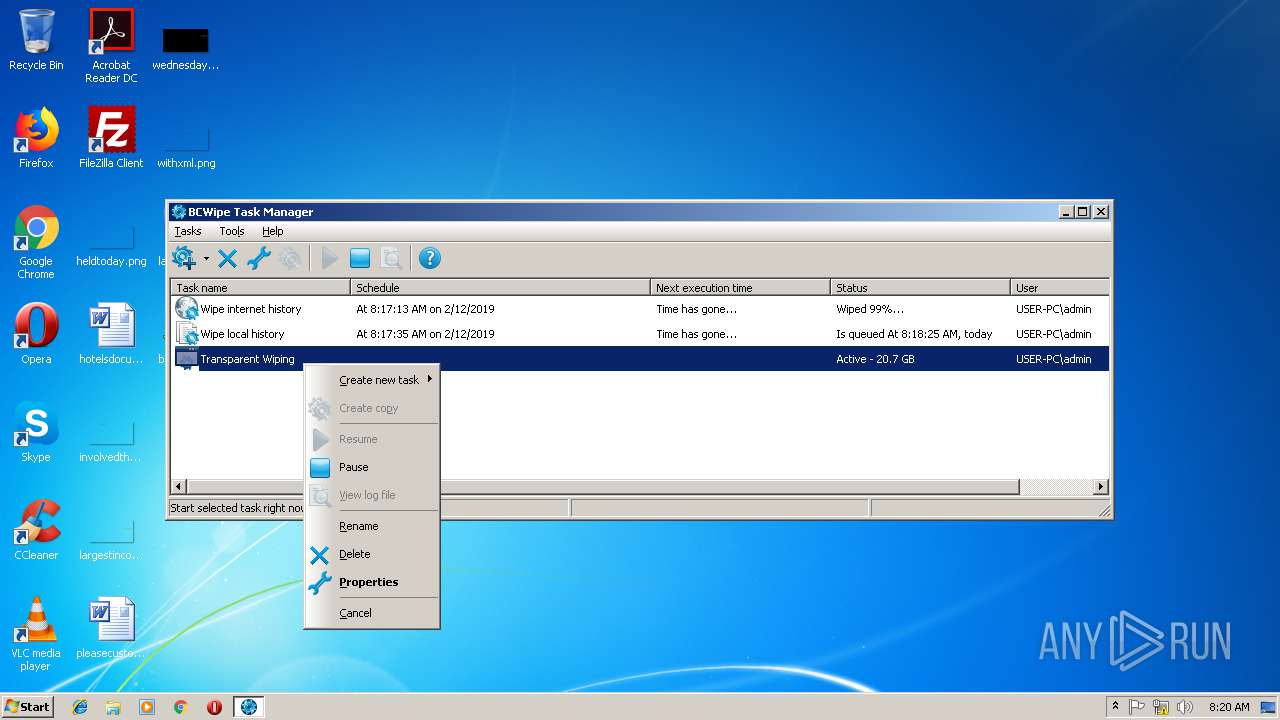Open Internet Explorer from the taskbar
The width and height of the screenshot is (1280, 720).
coord(80,707)
